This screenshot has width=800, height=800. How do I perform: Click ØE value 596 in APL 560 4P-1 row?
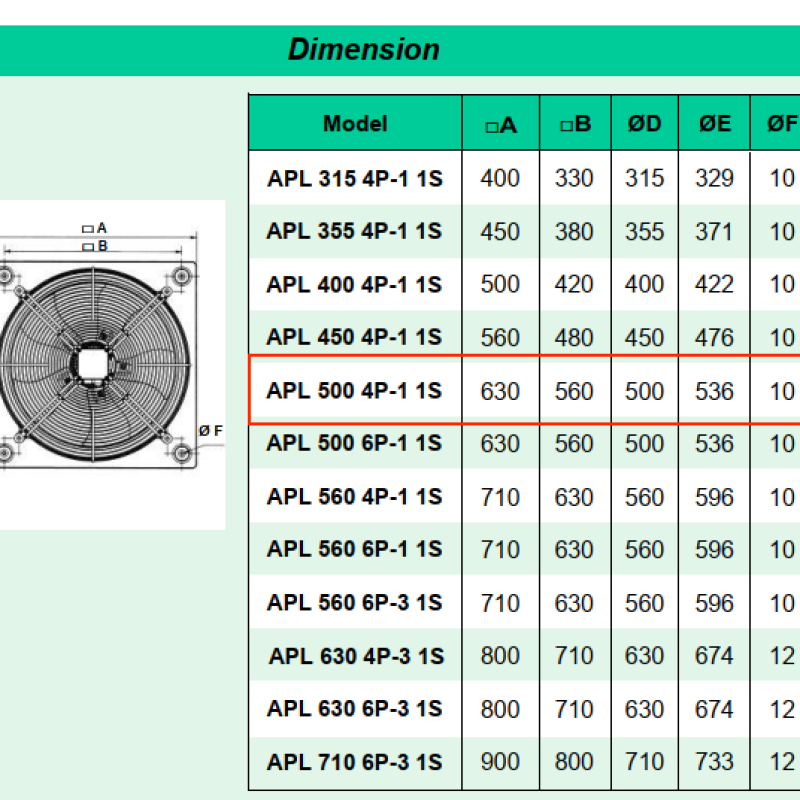pyautogui.click(x=714, y=498)
